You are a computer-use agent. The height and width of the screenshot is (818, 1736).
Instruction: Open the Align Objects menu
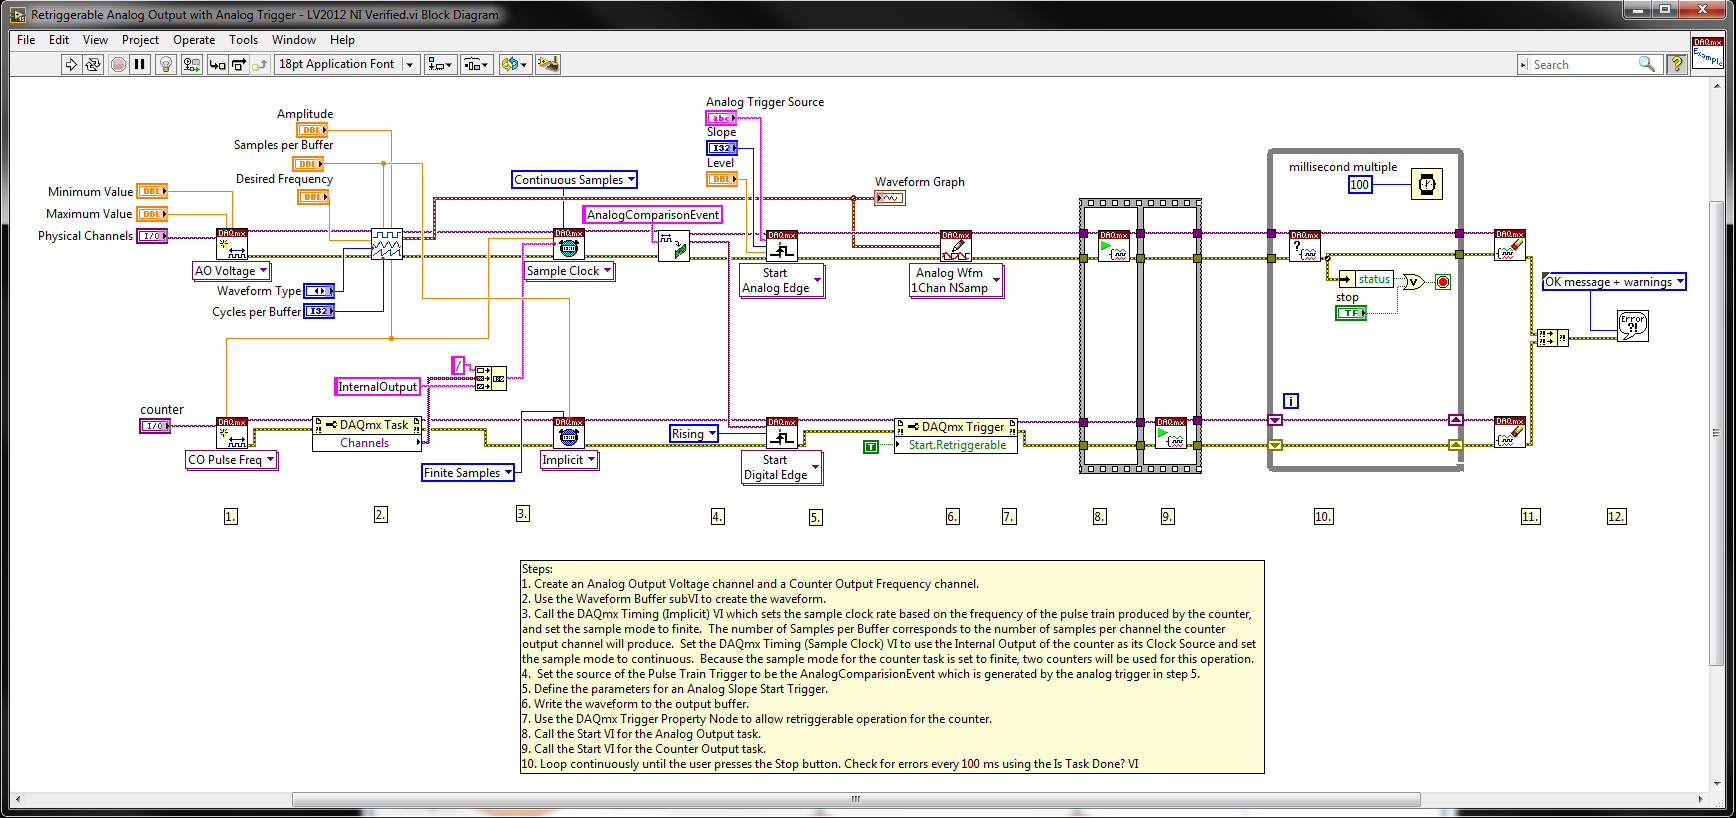[x=441, y=64]
